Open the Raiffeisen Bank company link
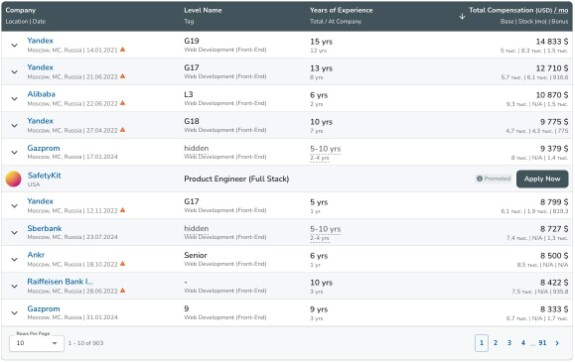This screenshot has width=575, height=362. [60, 281]
